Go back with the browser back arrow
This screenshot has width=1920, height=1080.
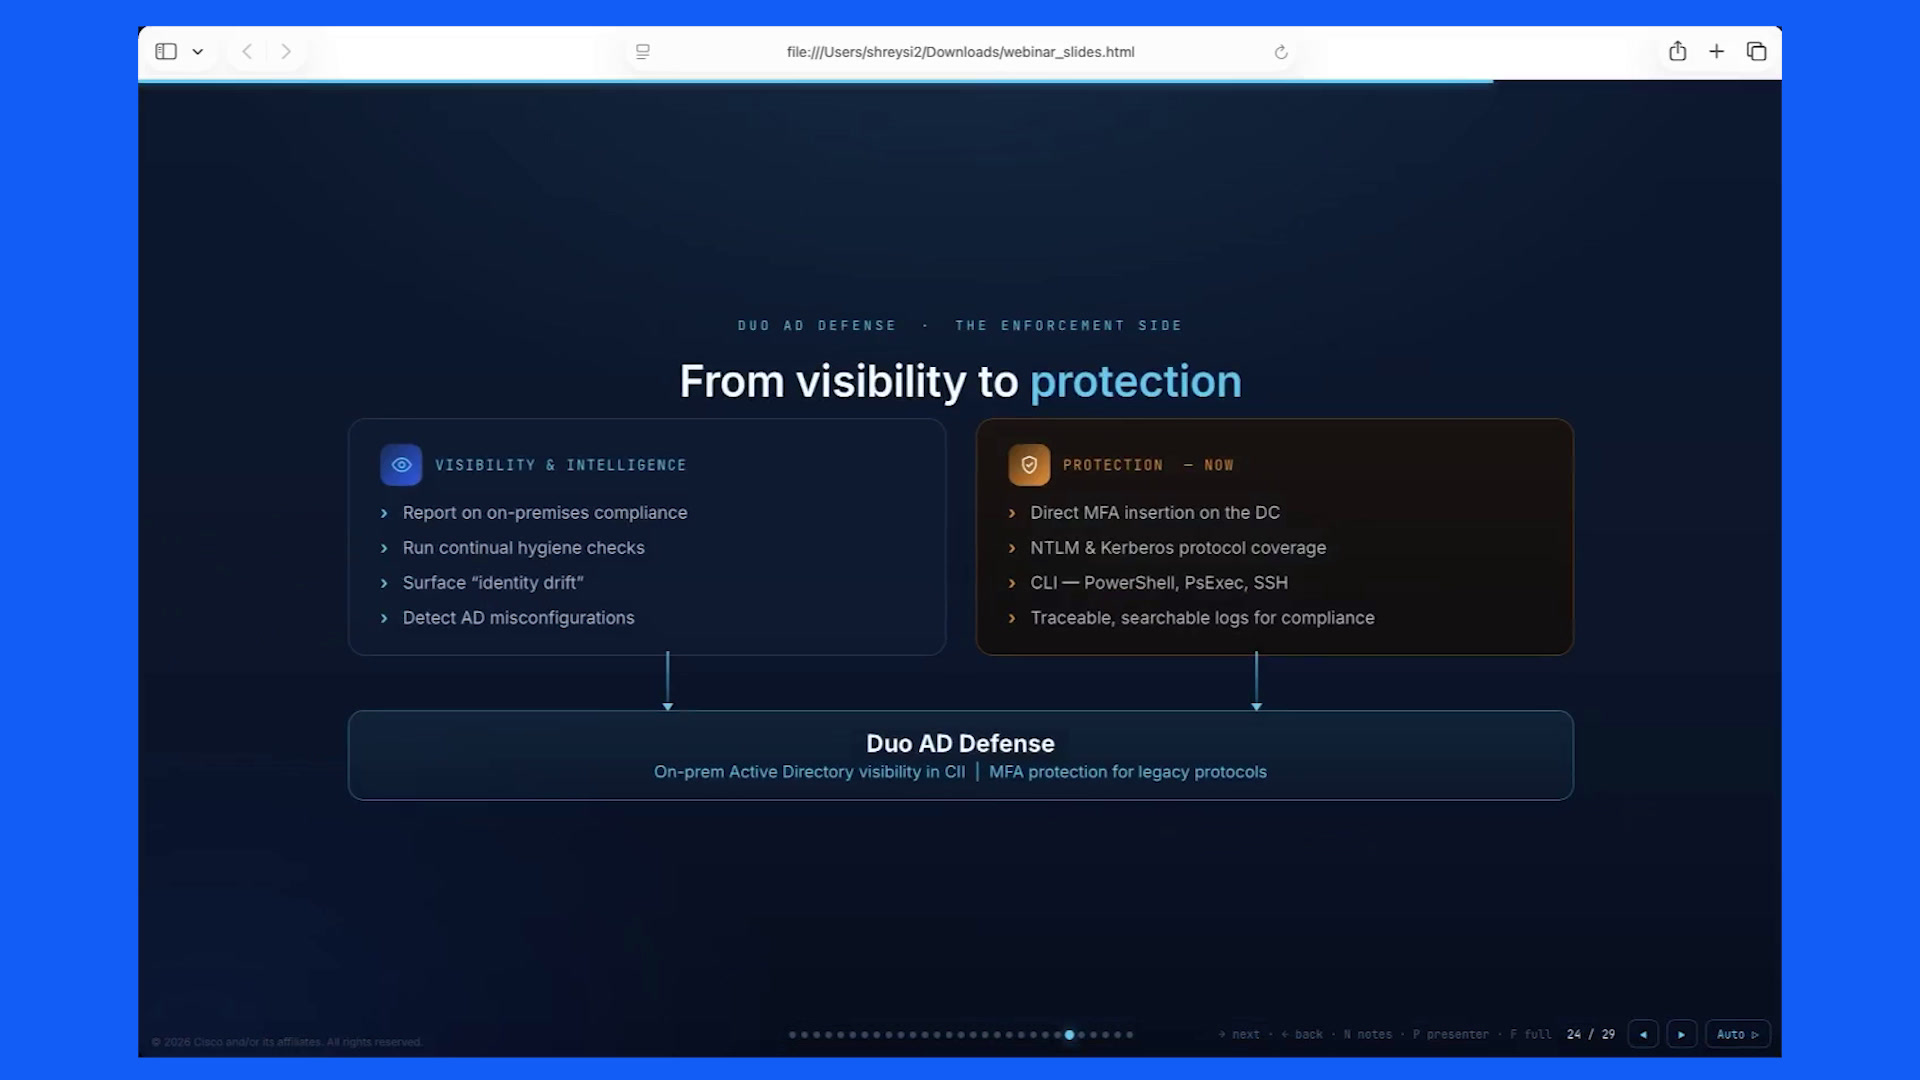(247, 51)
